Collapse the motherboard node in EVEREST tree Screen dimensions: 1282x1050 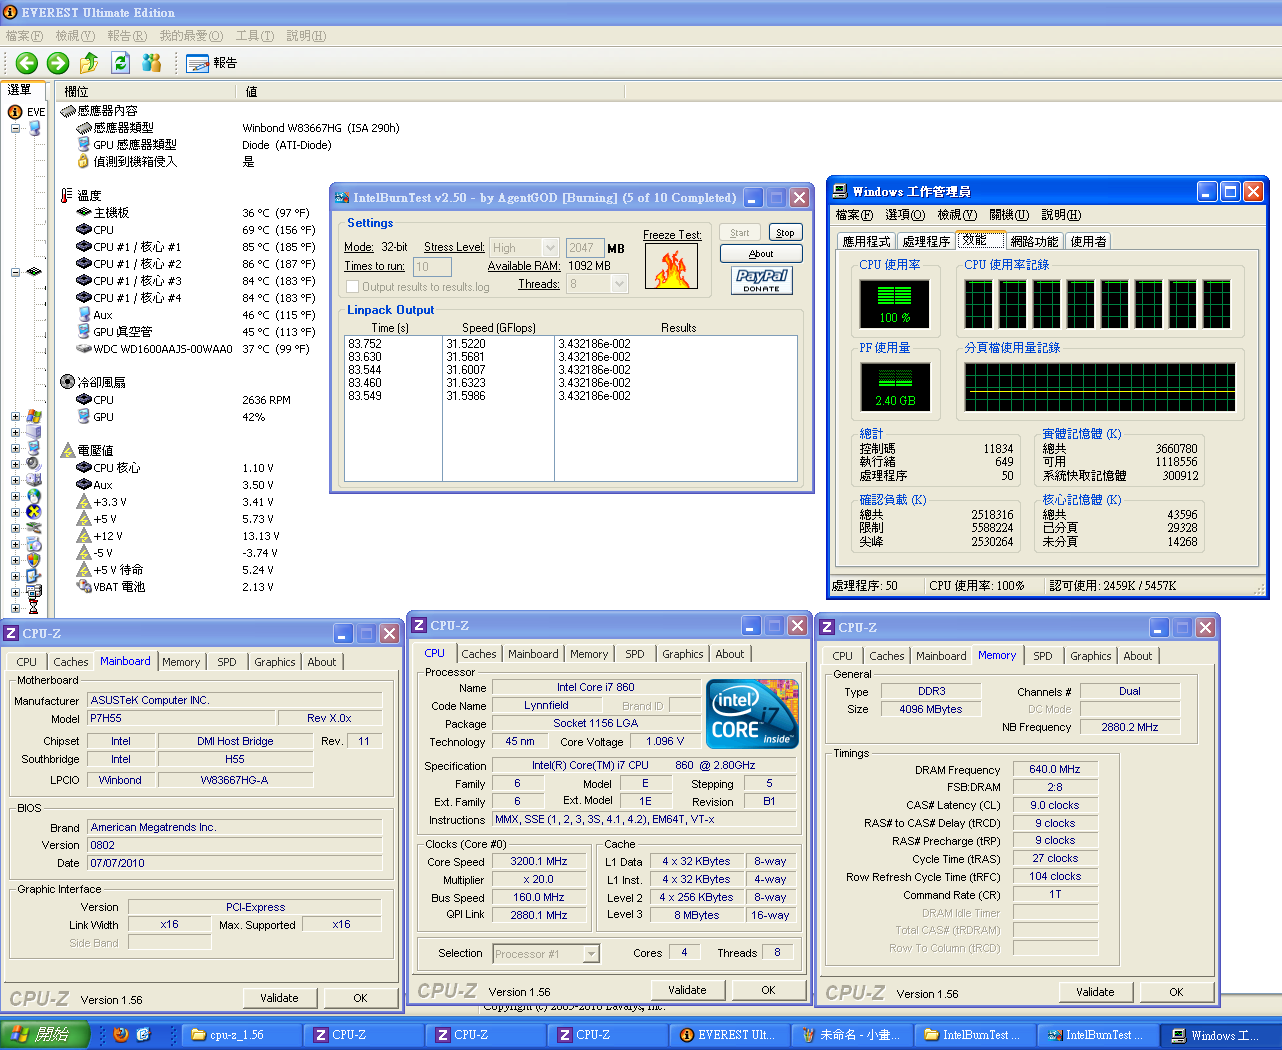click(15, 272)
